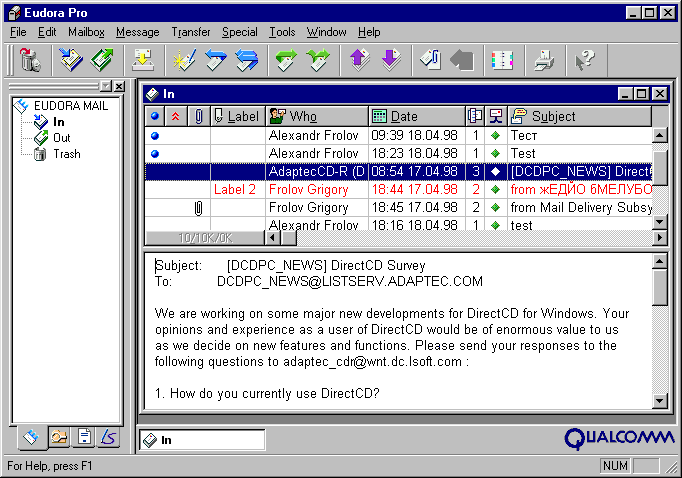
Task: Click the Check Mail toolbar icon
Action: pyautogui.click(x=143, y=60)
